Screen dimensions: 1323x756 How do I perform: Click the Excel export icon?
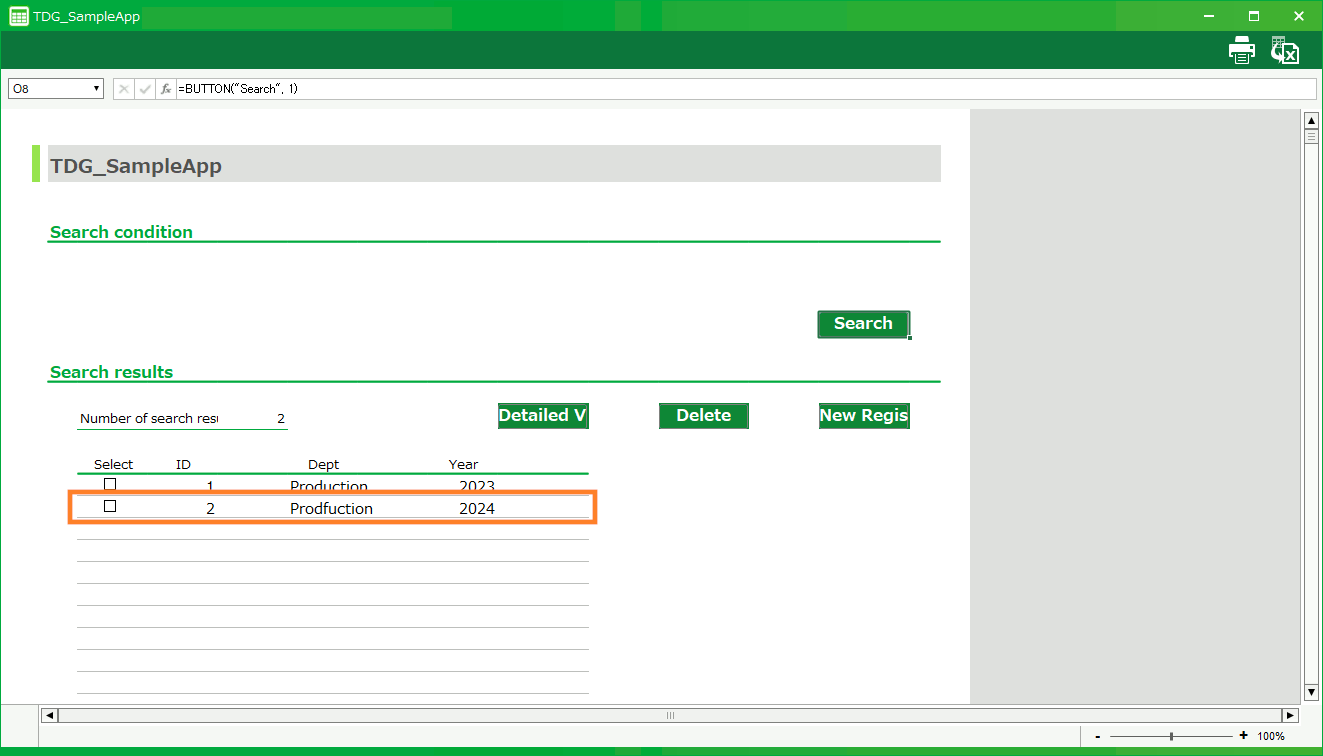pyautogui.click(x=1284, y=50)
